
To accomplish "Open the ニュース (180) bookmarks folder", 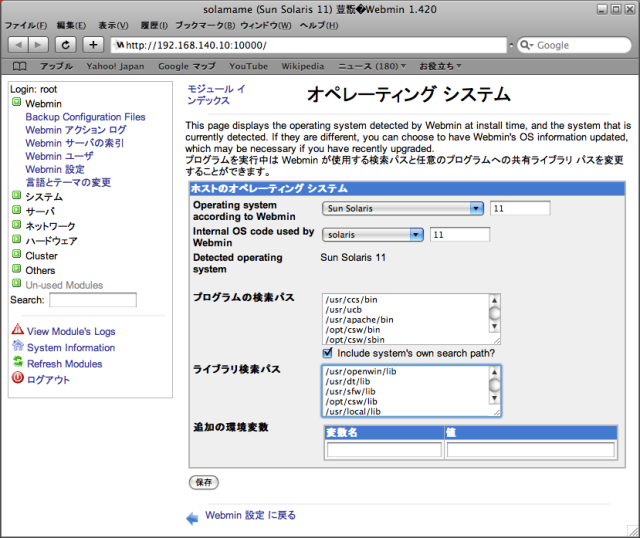I will (372, 66).
